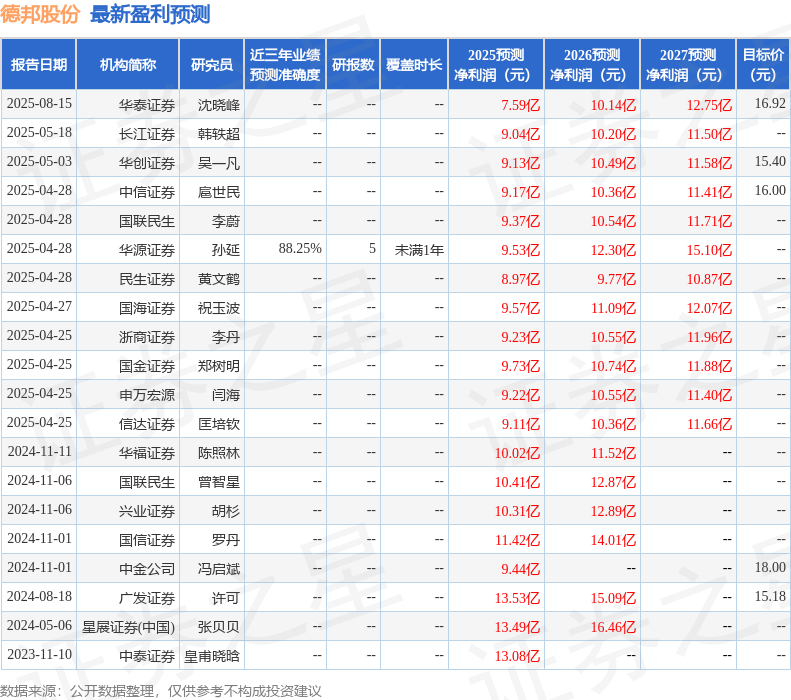Click the date 2023-11-10
This screenshot has height=700, width=791.
pos(39,655)
